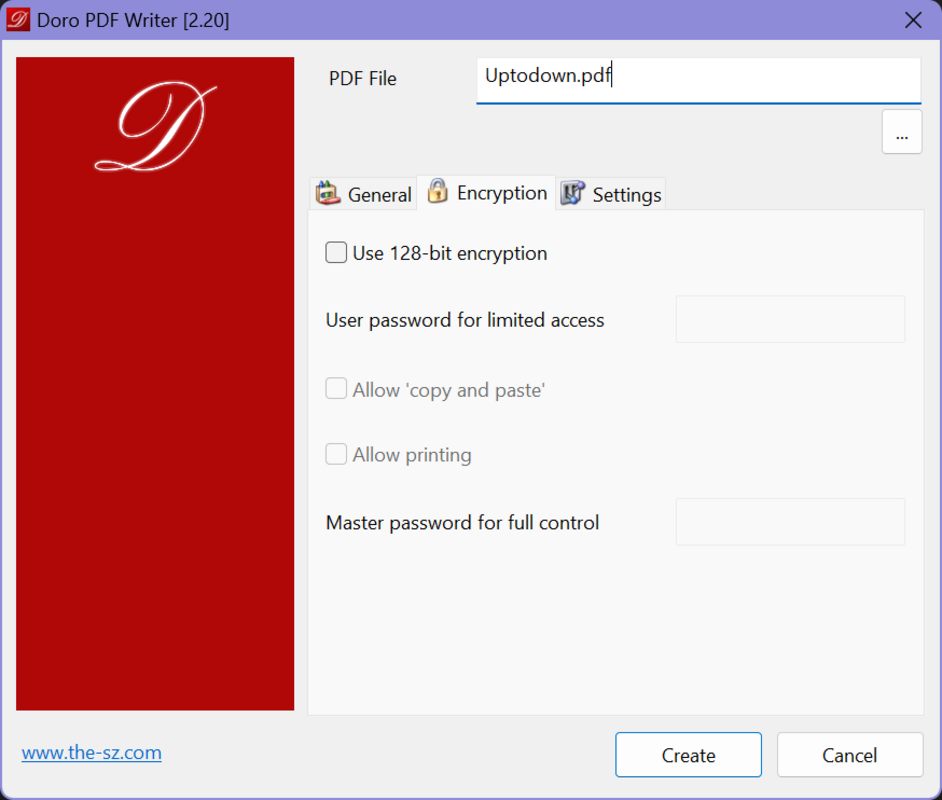Click the Settings tab tools icon
The height and width of the screenshot is (800, 942).
573,193
